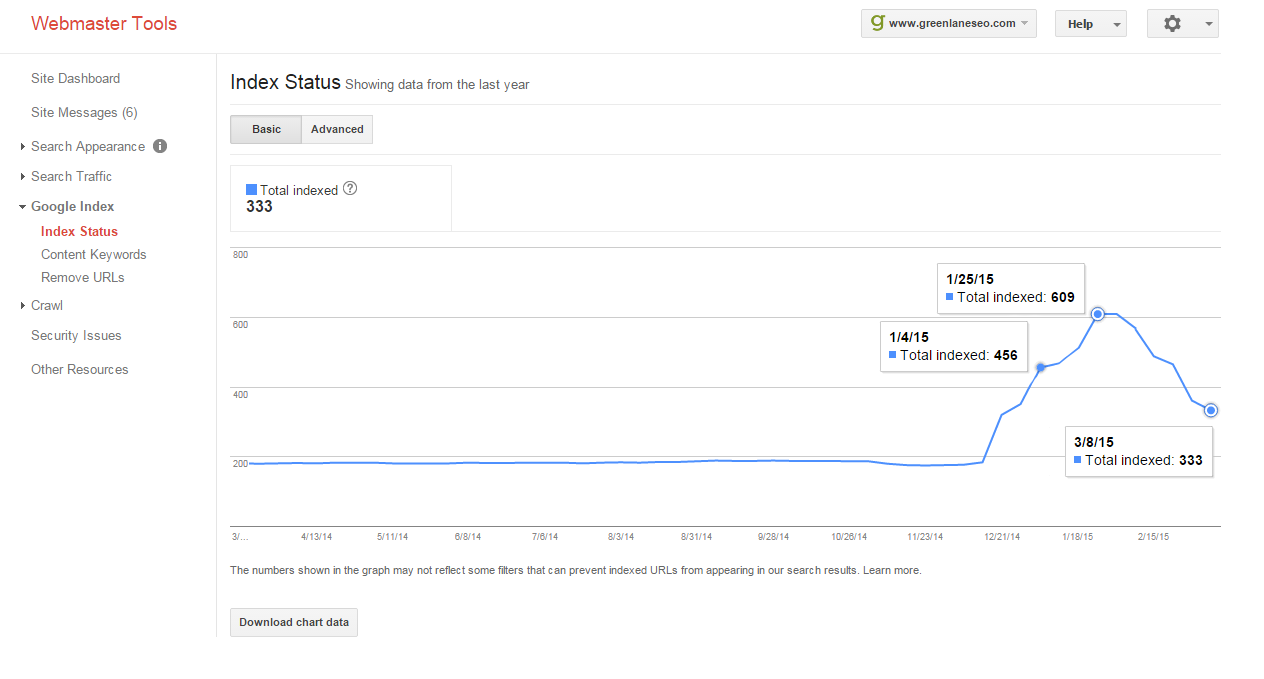Open the Help dropdown menu

pyautogui.click(x=1090, y=23)
